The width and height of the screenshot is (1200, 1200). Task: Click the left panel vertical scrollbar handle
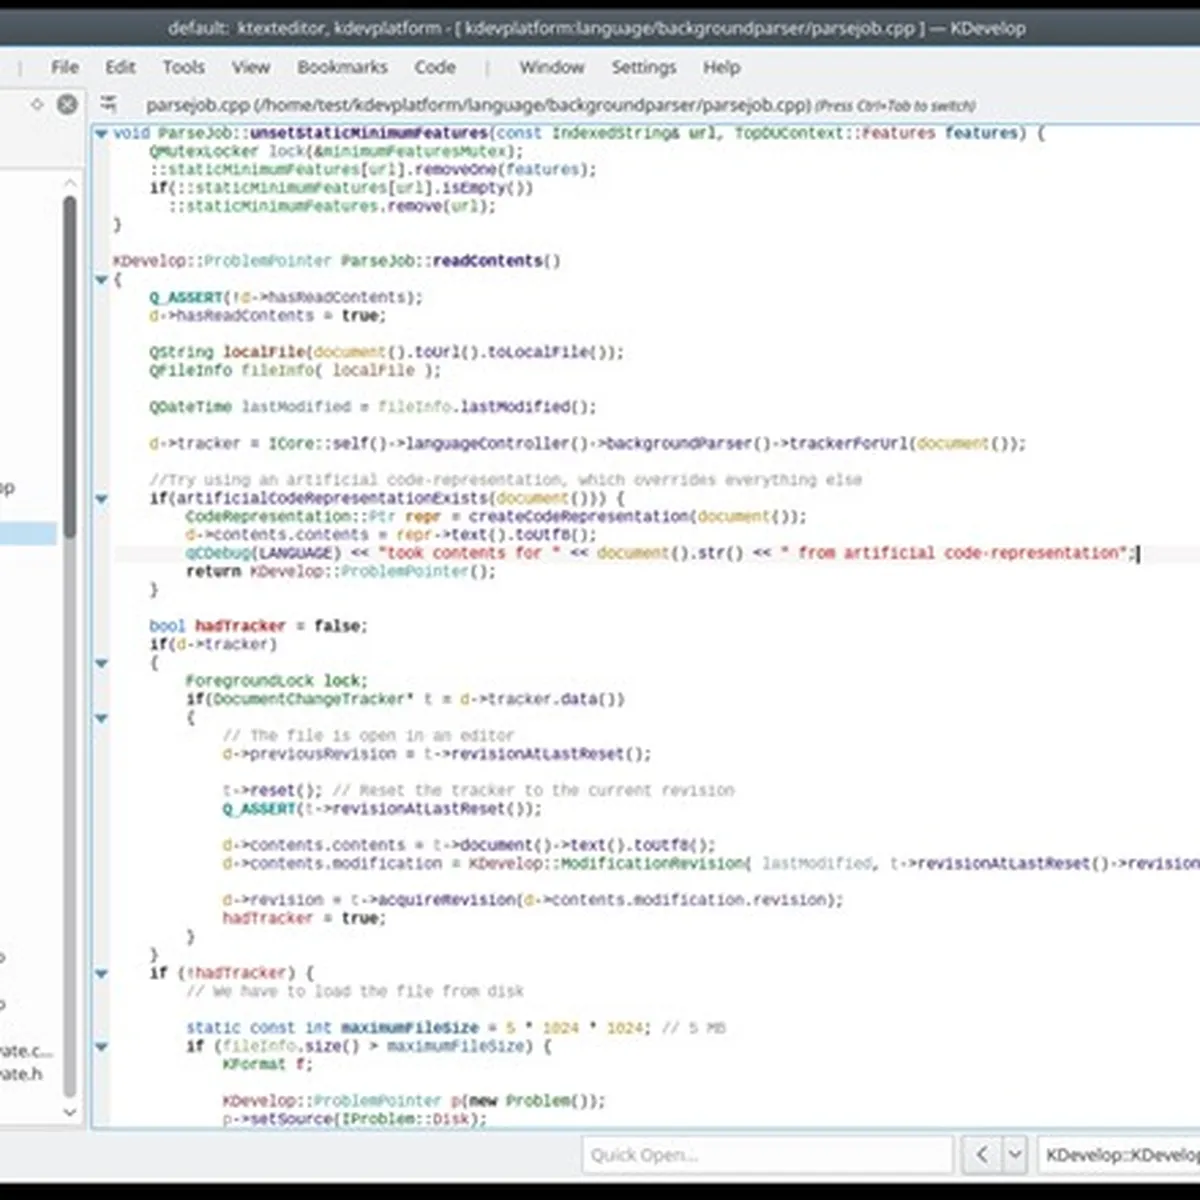tap(69, 365)
